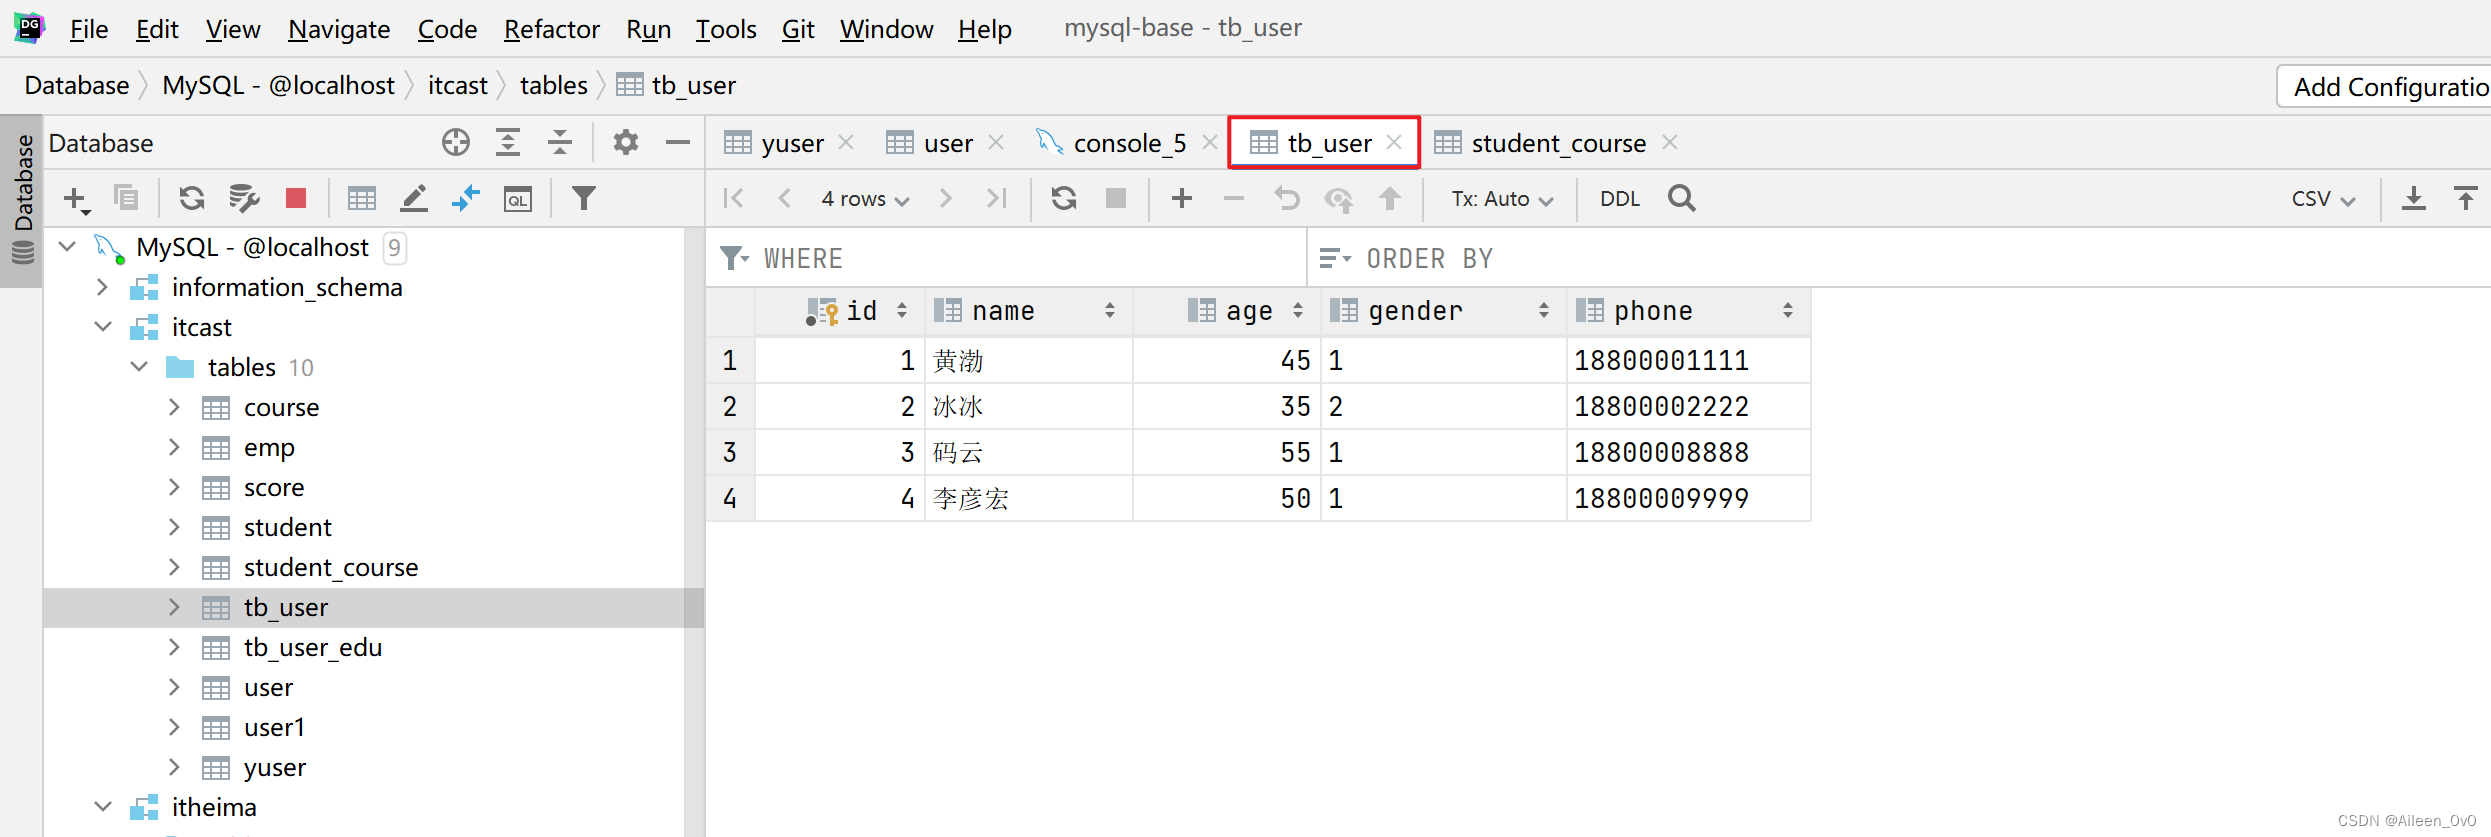Click the New (plus) icon in Database panel
This screenshot has width=2491, height=837.
(x=76, y=199)
